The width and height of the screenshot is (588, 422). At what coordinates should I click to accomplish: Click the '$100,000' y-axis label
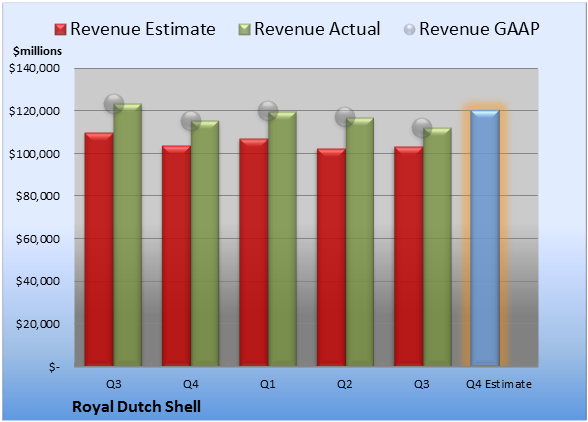pyautogui.click(x=34, y=154)
